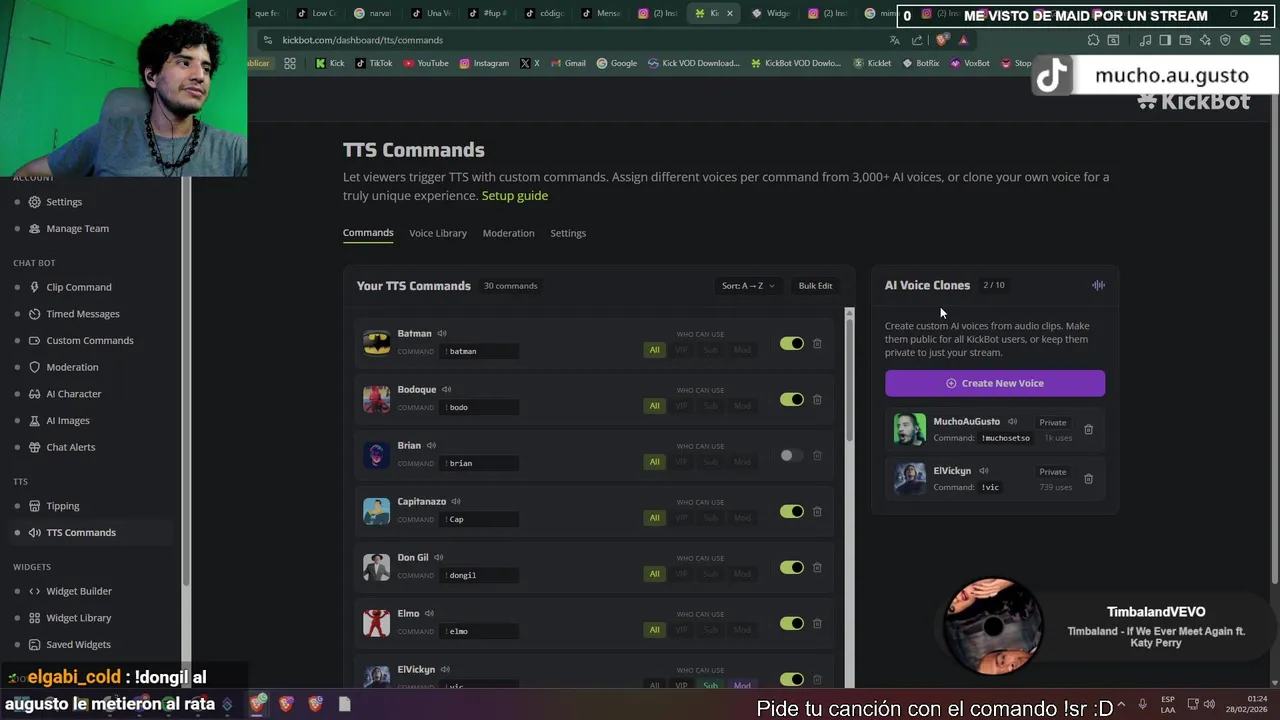Edit the !dongil command field

[x=479, y=575]
